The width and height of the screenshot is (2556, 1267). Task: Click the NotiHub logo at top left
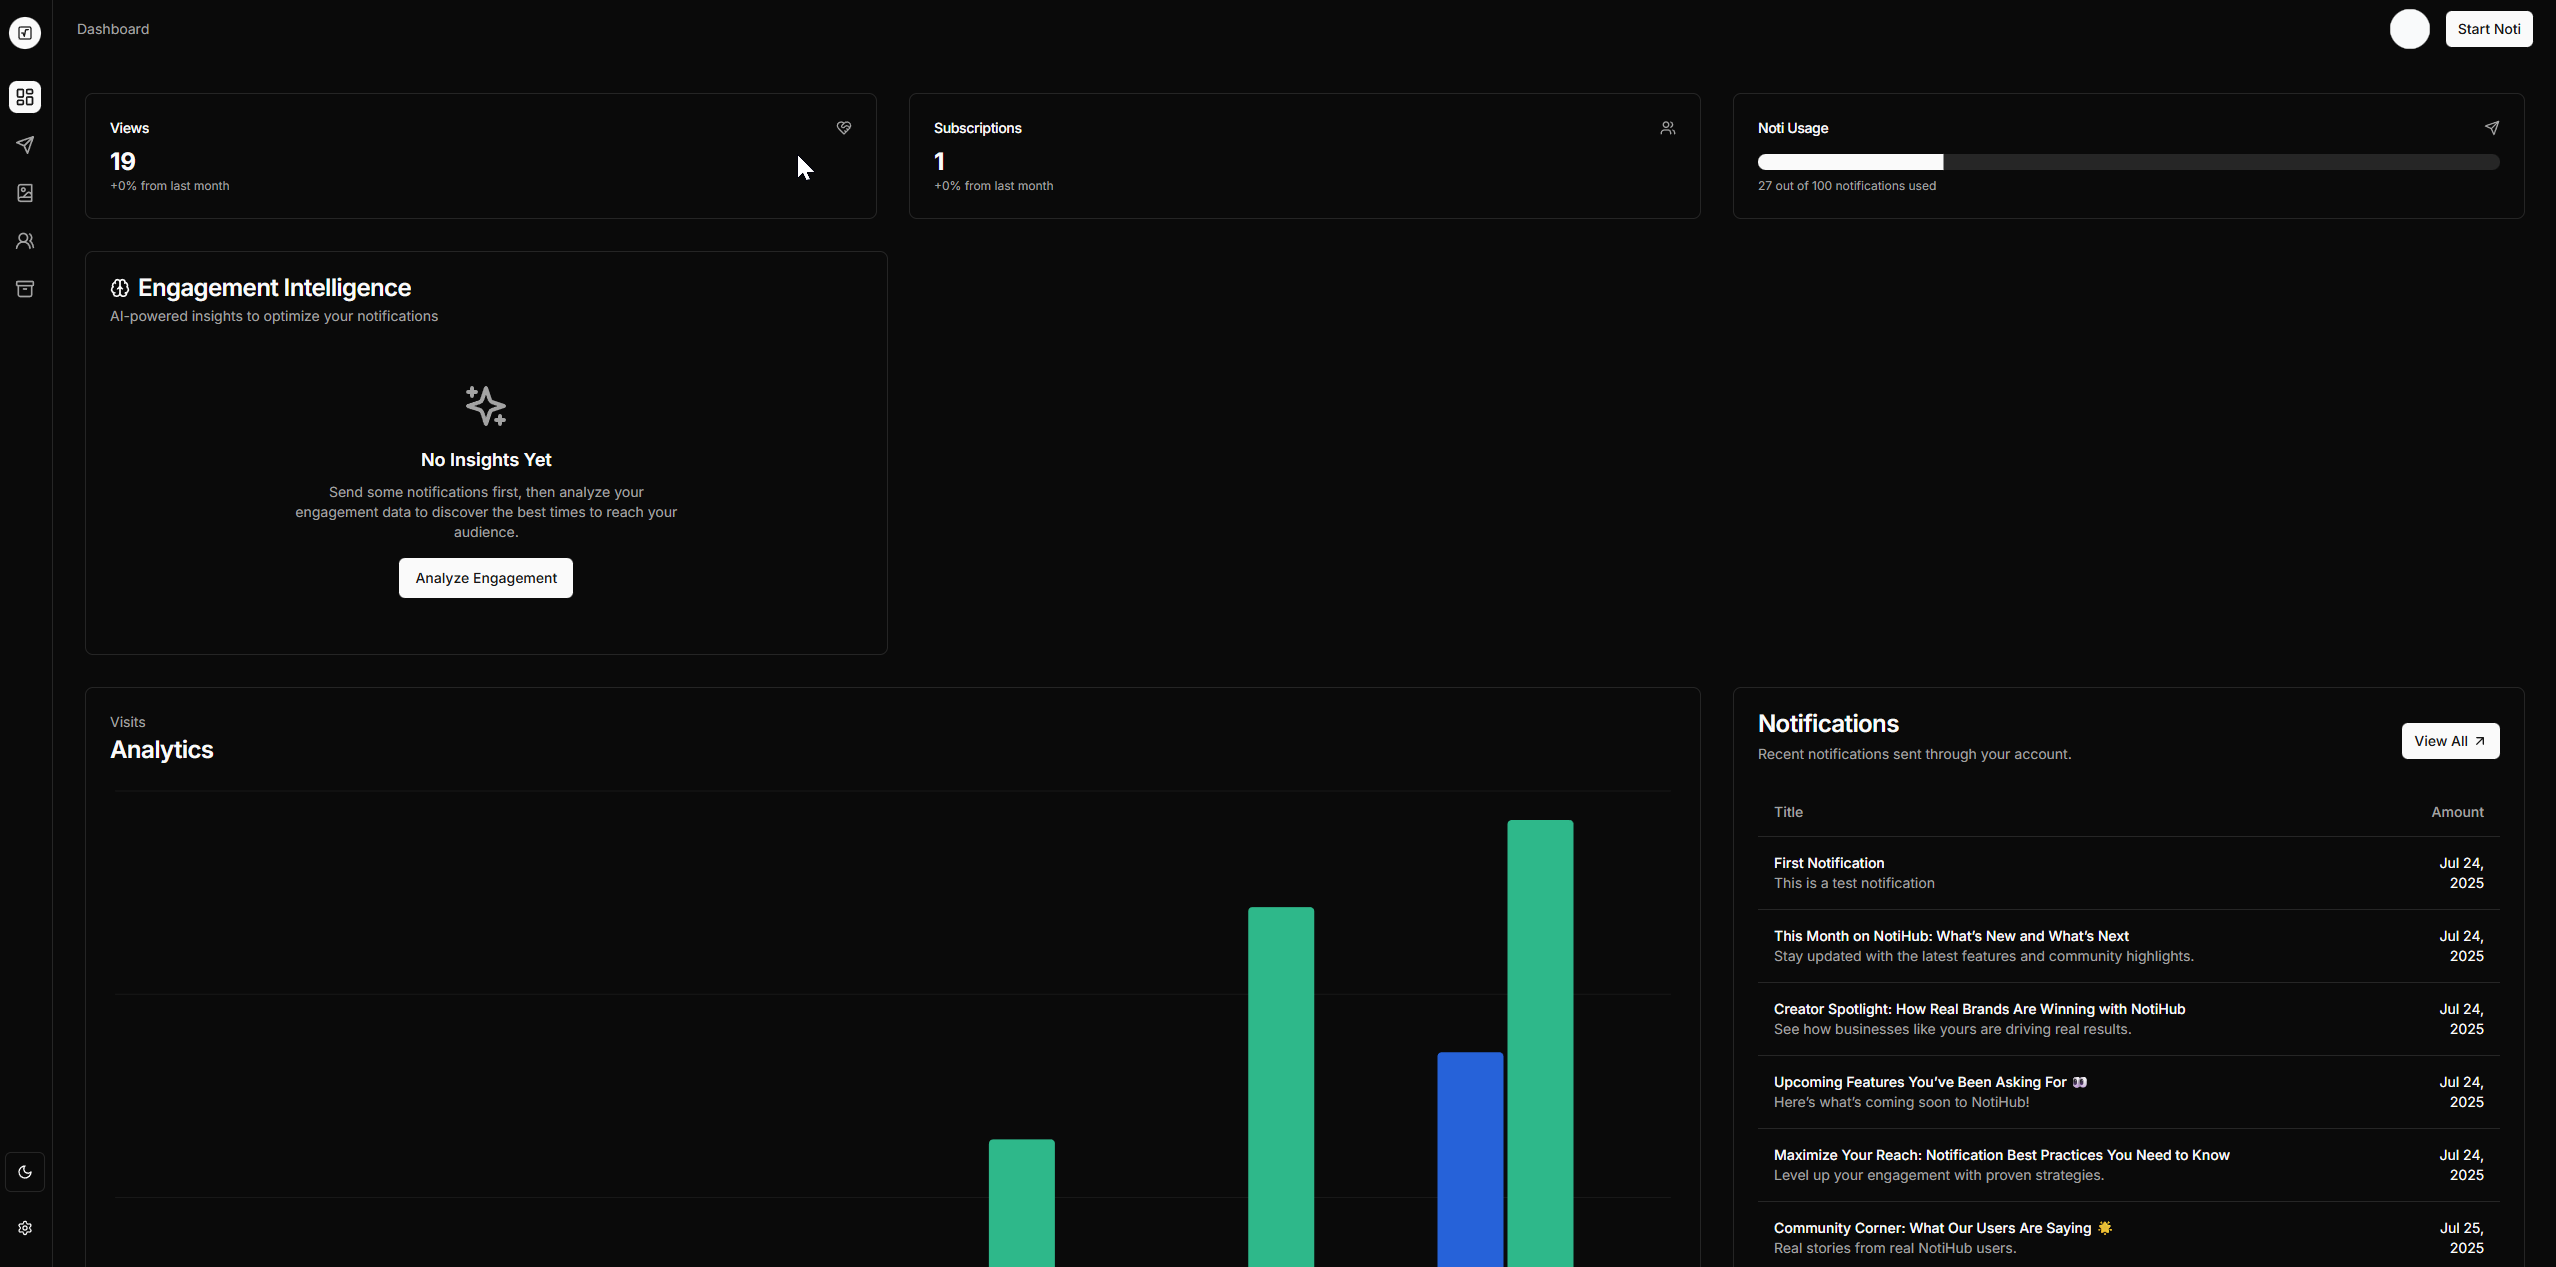[25, 32]
